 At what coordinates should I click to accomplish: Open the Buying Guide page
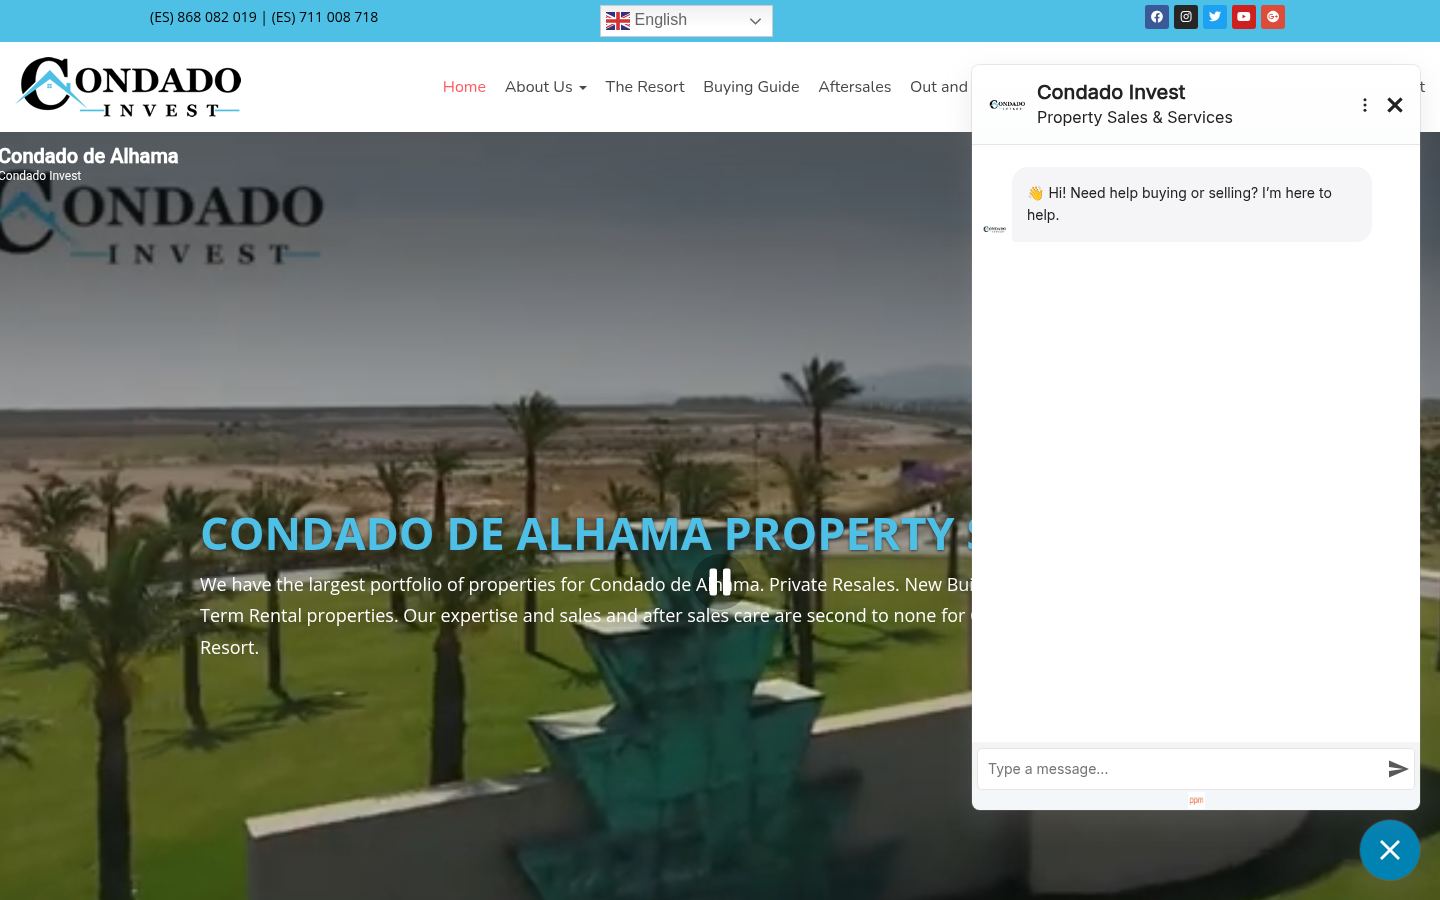(x=751, y=87)
